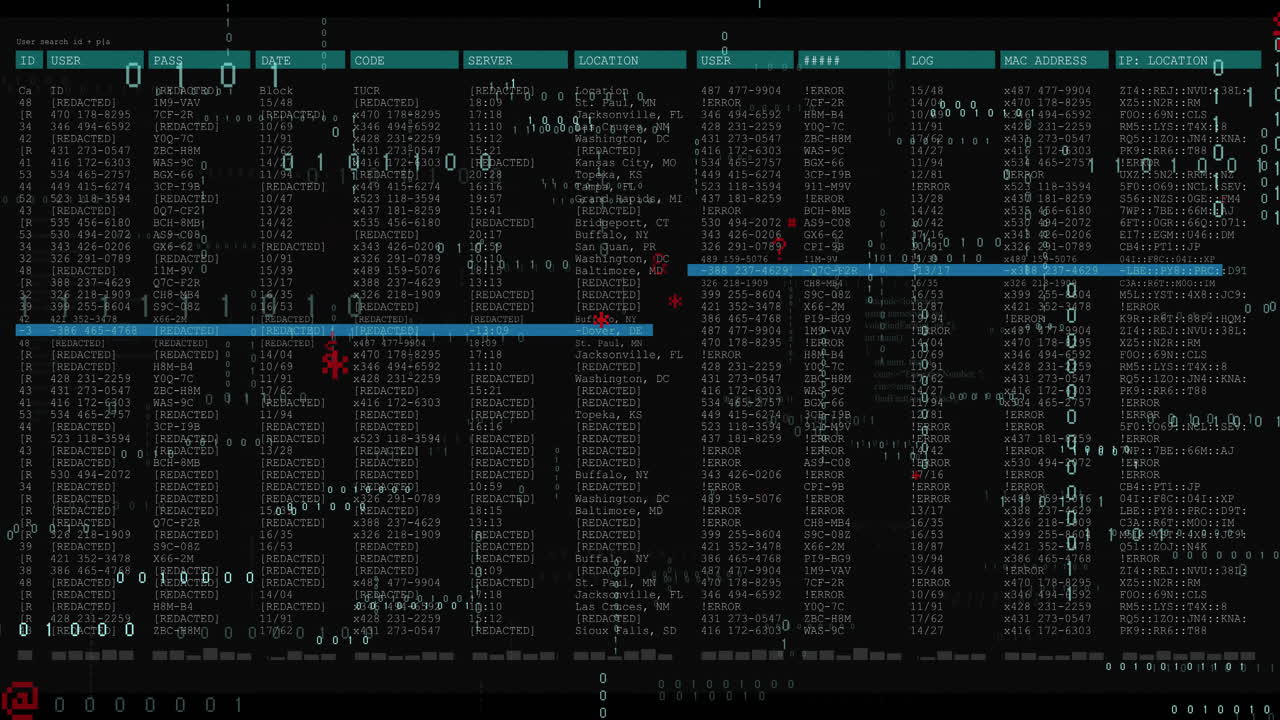Screen dimensions: 1280x720
Task: Open the SERVER column sort dropdown
Action: (515, 60)
